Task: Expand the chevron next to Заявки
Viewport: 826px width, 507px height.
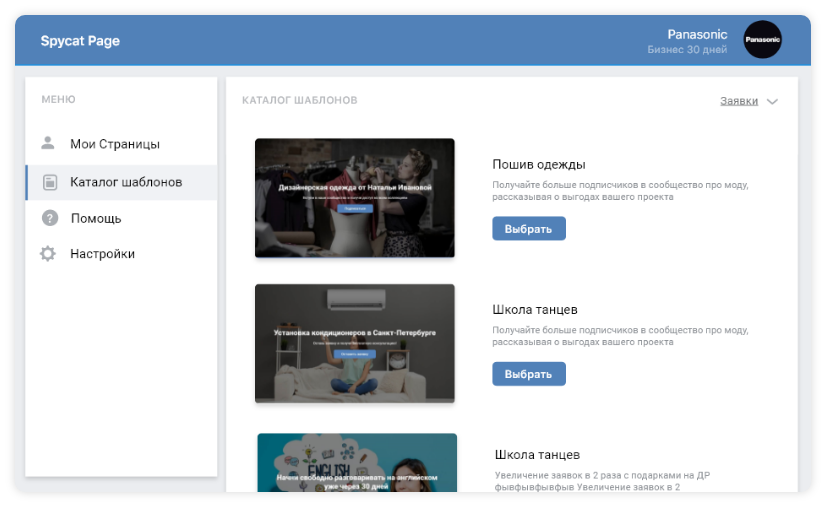Action: coord(772,102)
